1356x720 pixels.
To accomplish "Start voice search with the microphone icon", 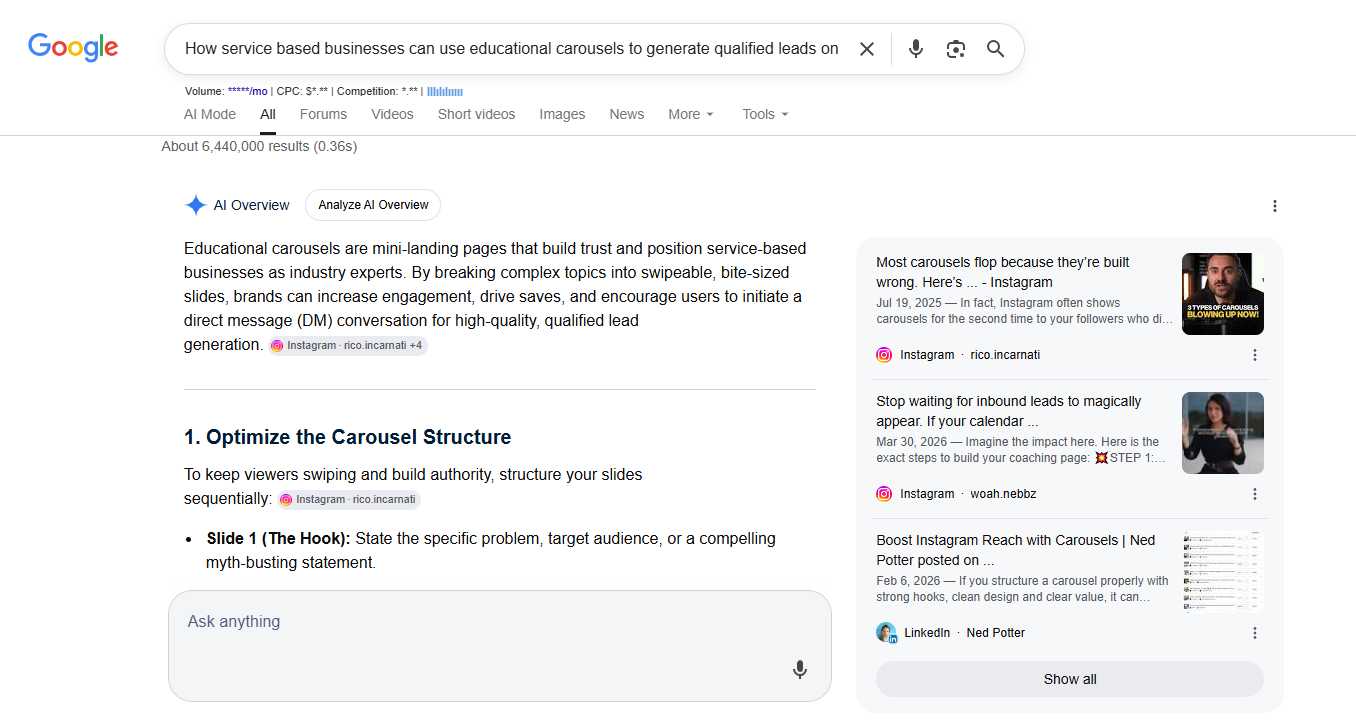I will [x=915, y=49].
